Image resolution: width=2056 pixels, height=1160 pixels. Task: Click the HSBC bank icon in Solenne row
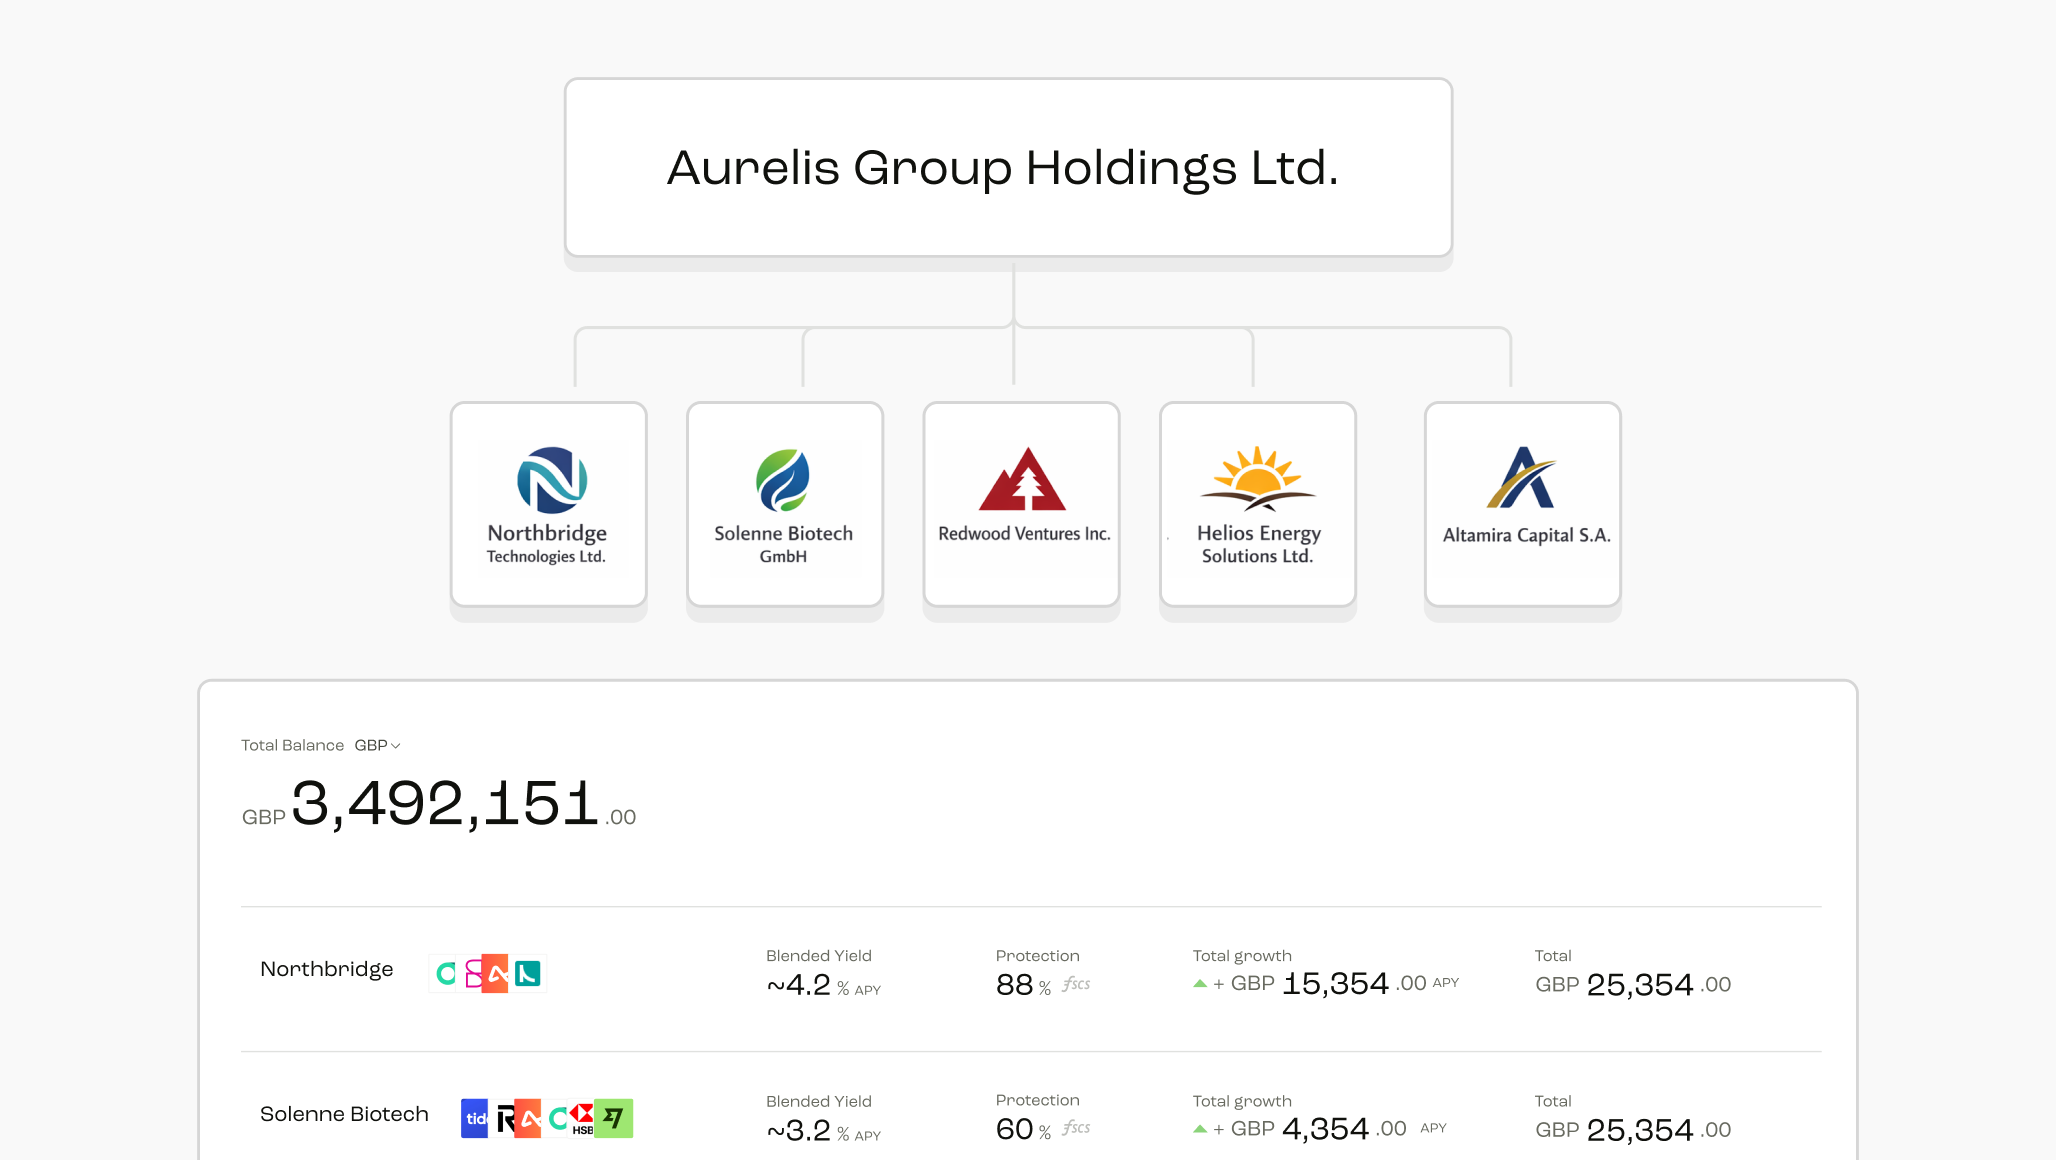click(x=581, y=1118)
